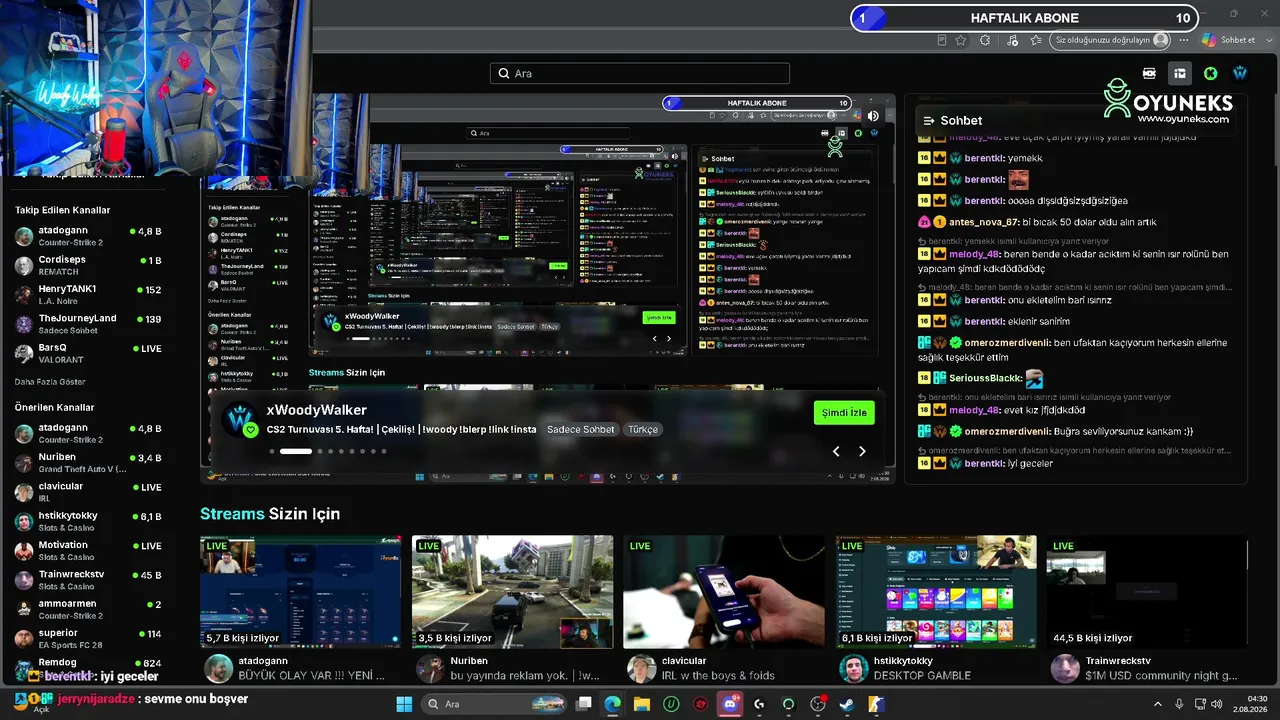This screenshot has width=1280, height=720.
Task: Click the Windows taskbar Ara search box
Action: (494, 704)
